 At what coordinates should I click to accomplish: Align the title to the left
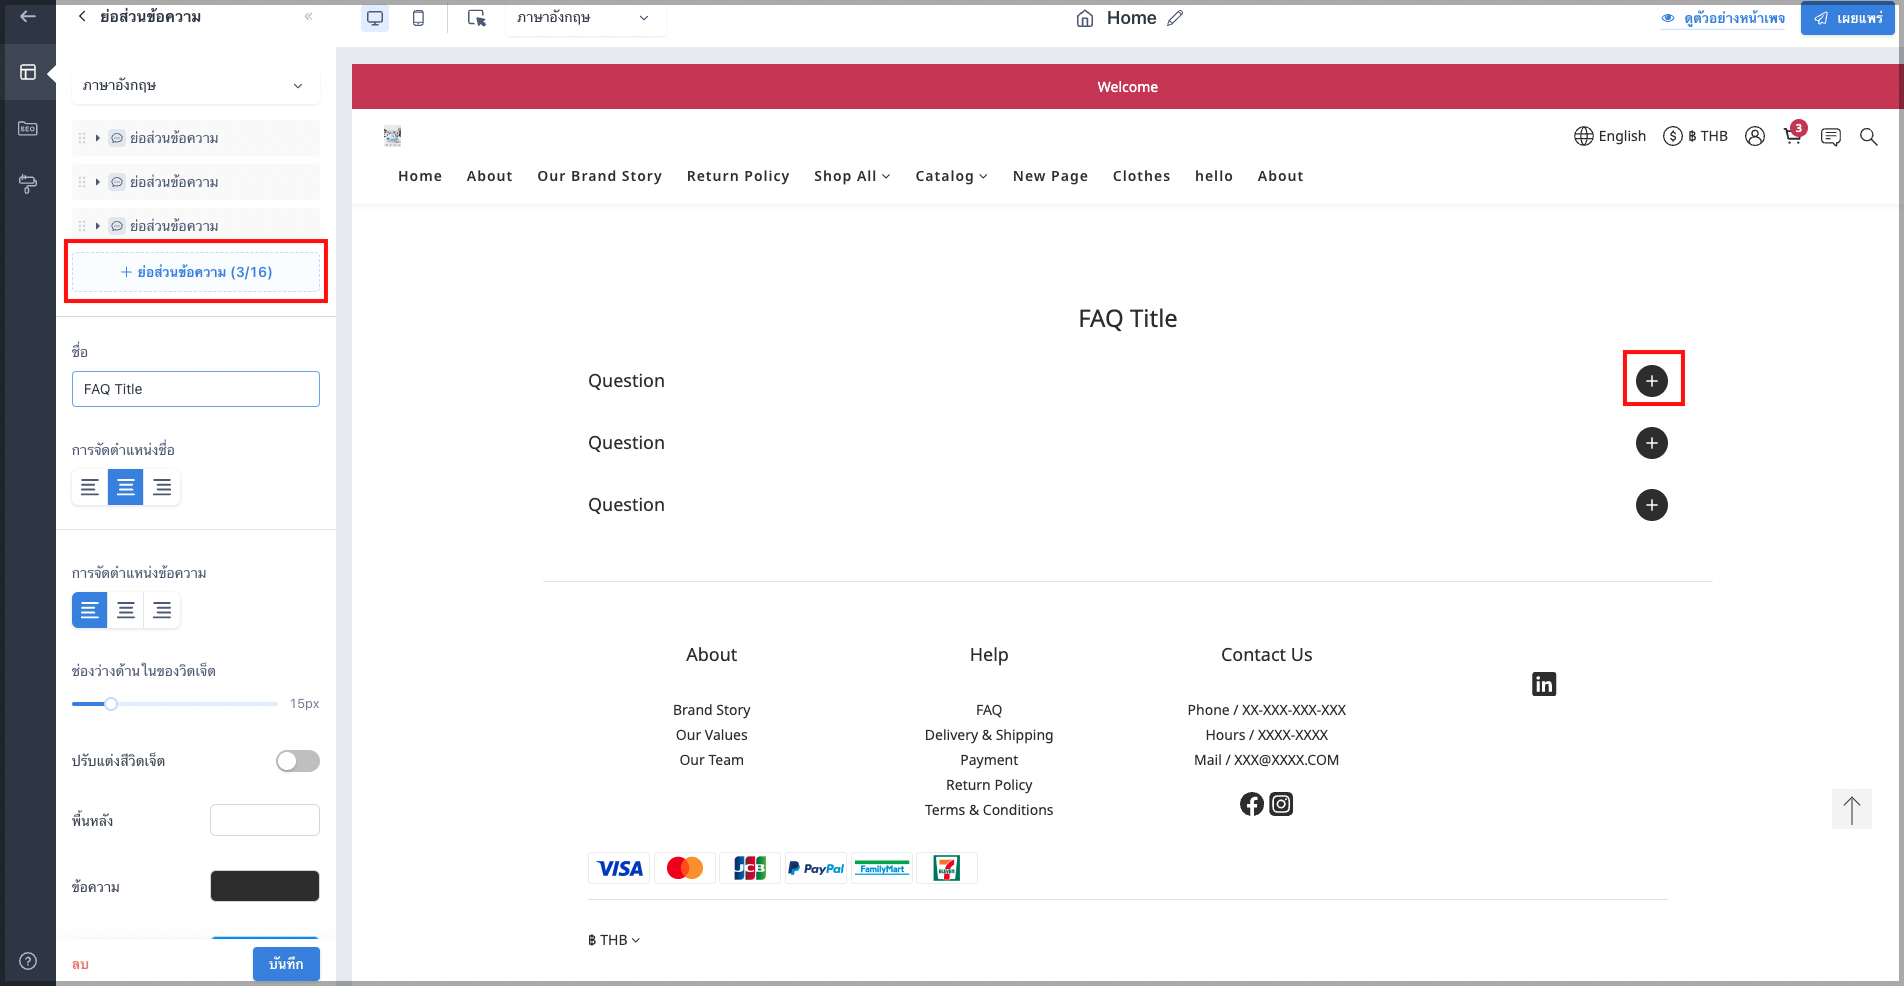[x=90, y=487]
